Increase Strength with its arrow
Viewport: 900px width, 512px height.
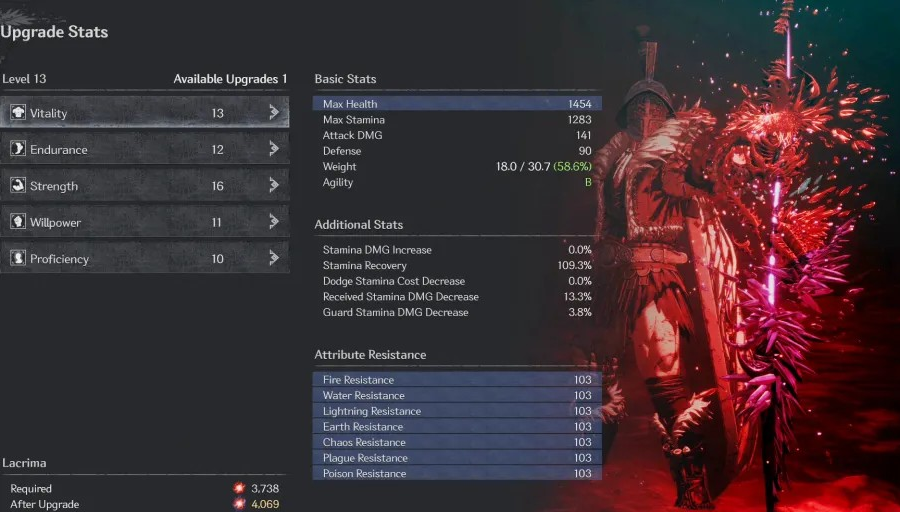tap(274, 185)
